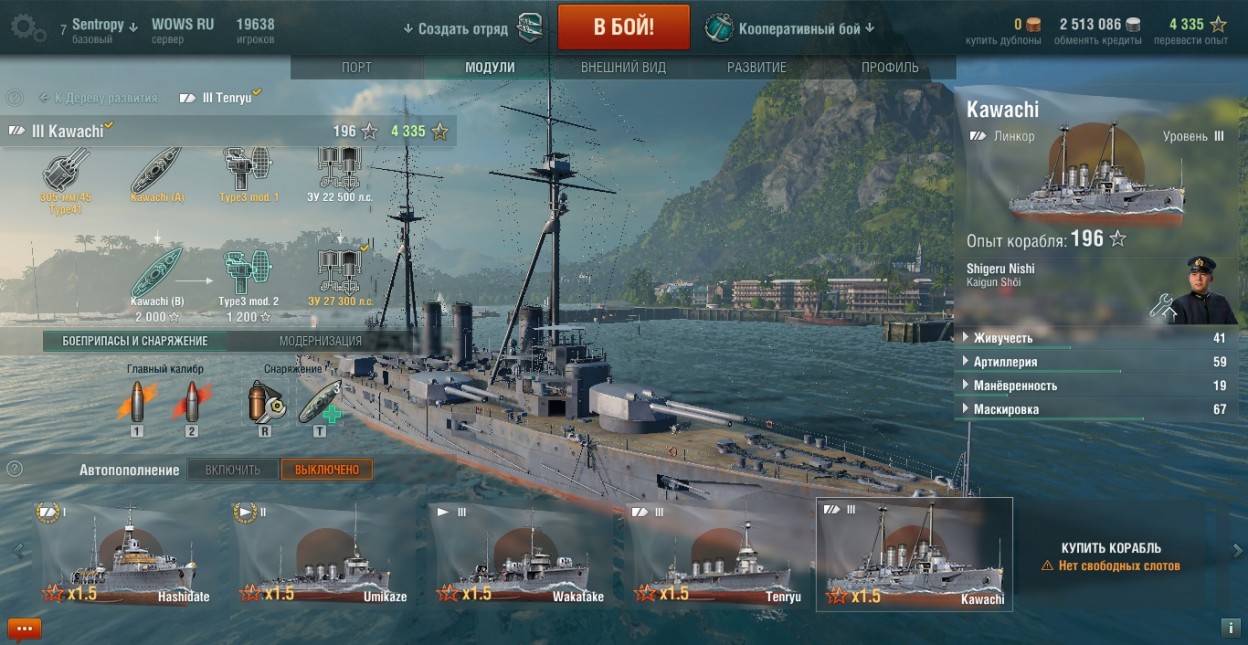Open the ПРОФИЛЬ tab
Viewport: 1248px width, 645px height.
[890, 68]
